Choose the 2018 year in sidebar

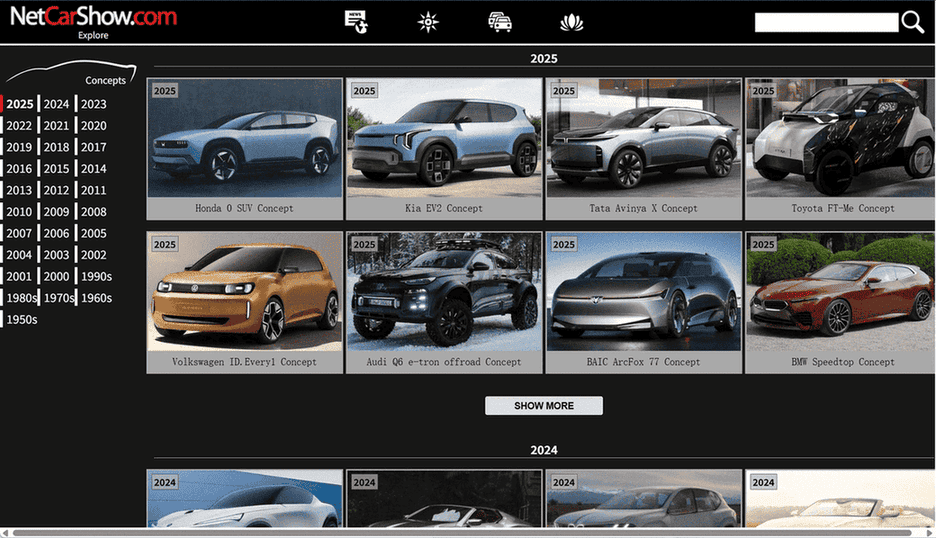[56, 147]
